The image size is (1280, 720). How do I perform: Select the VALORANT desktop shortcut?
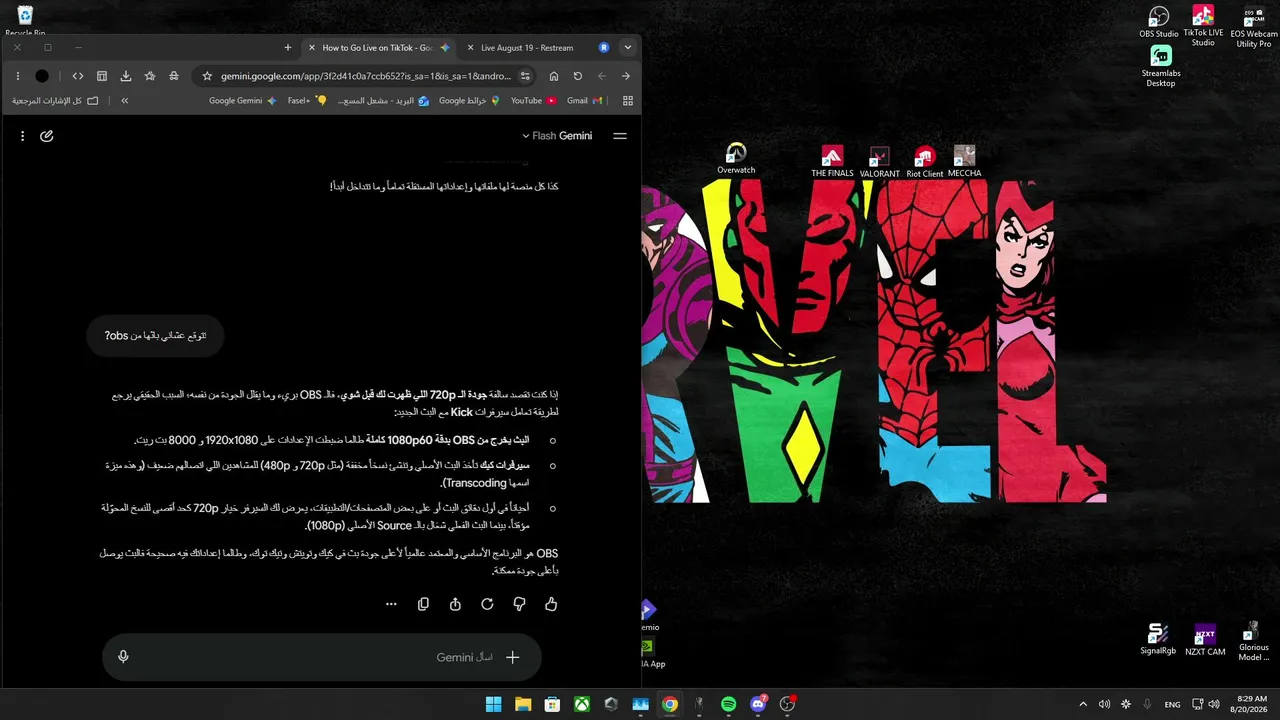(880, 162)
